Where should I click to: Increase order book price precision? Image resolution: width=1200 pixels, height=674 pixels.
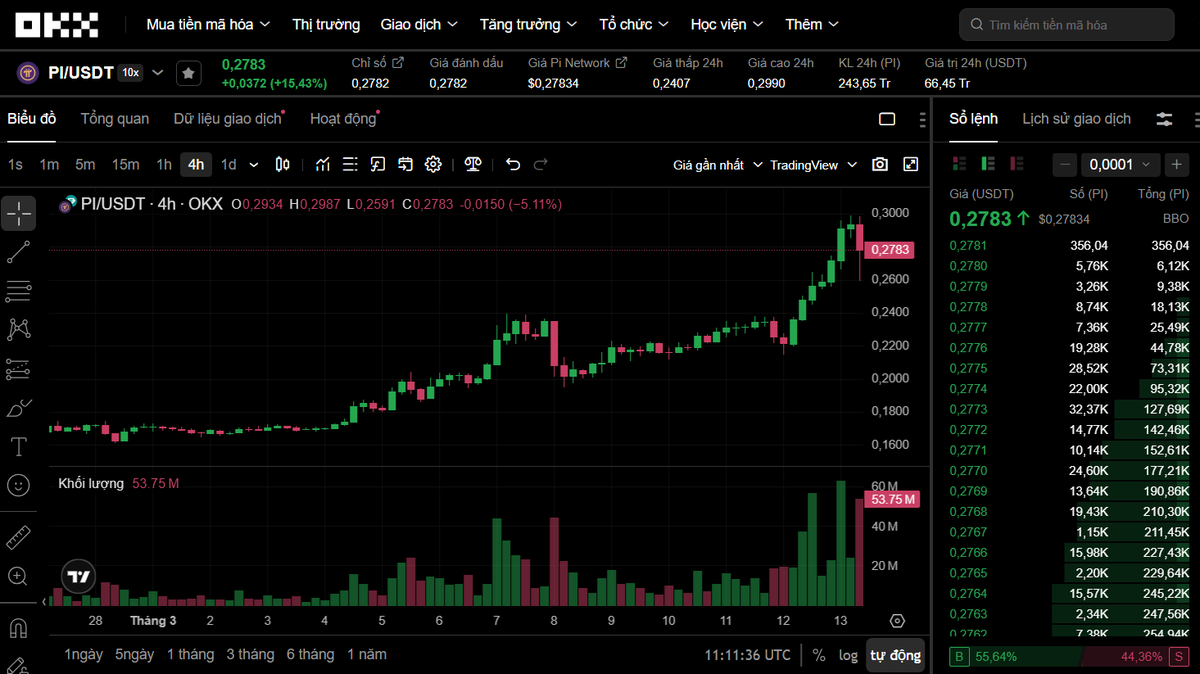(x=1177, y=164)
